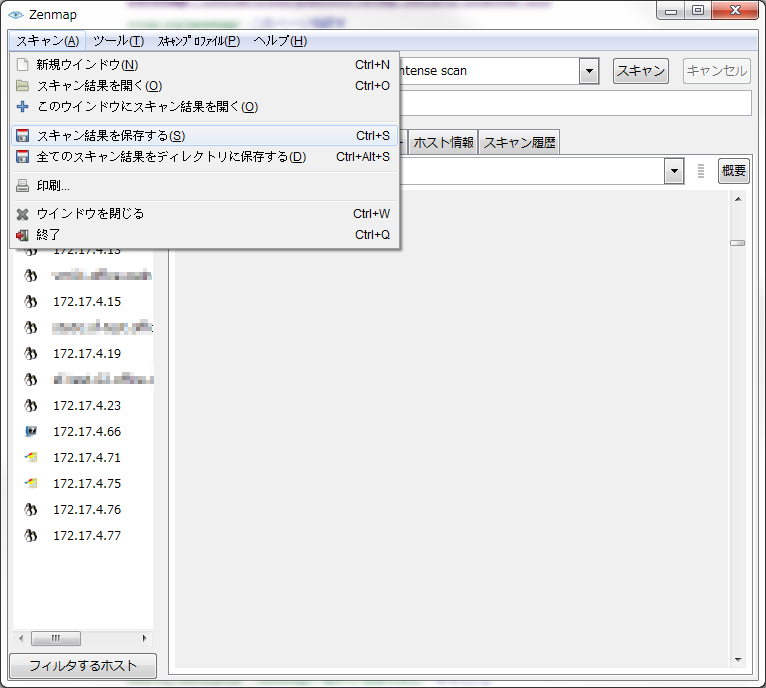Click the Zenmap eye icon in title bar
Image resolution: width=766 pixels, height=688 pixels.
[16, 15]
